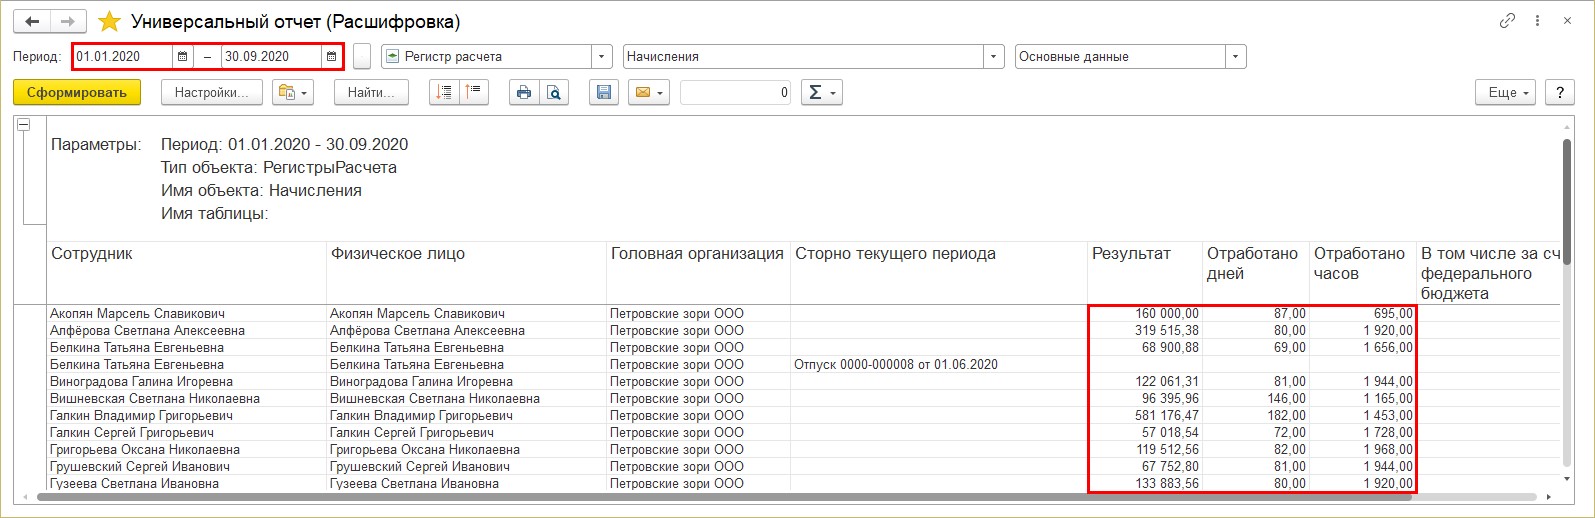Open the sum Σ dropdown button
Screen dimensions: 1595x518
click(x=822, y=93)
